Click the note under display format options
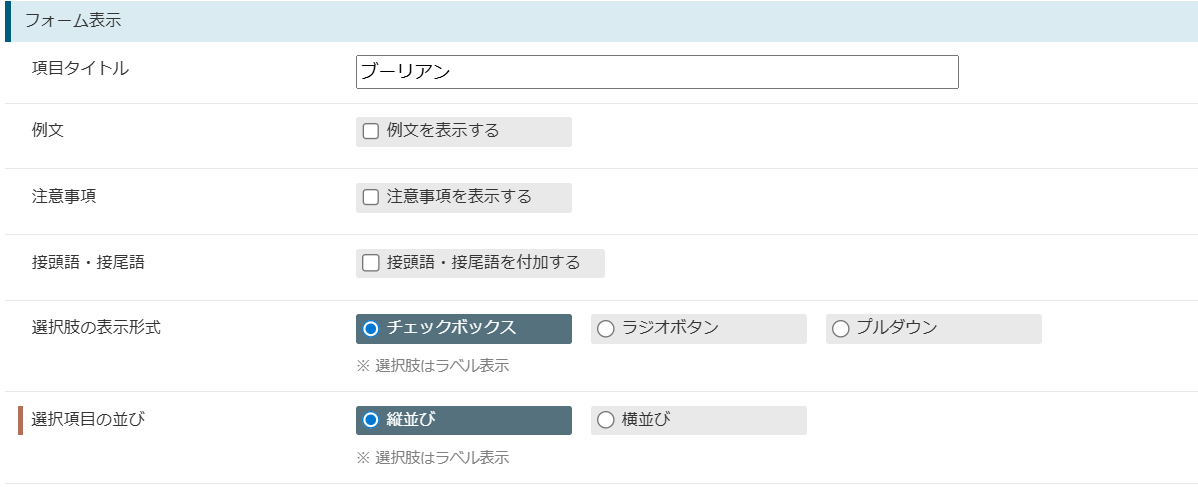 click(432, 365)
